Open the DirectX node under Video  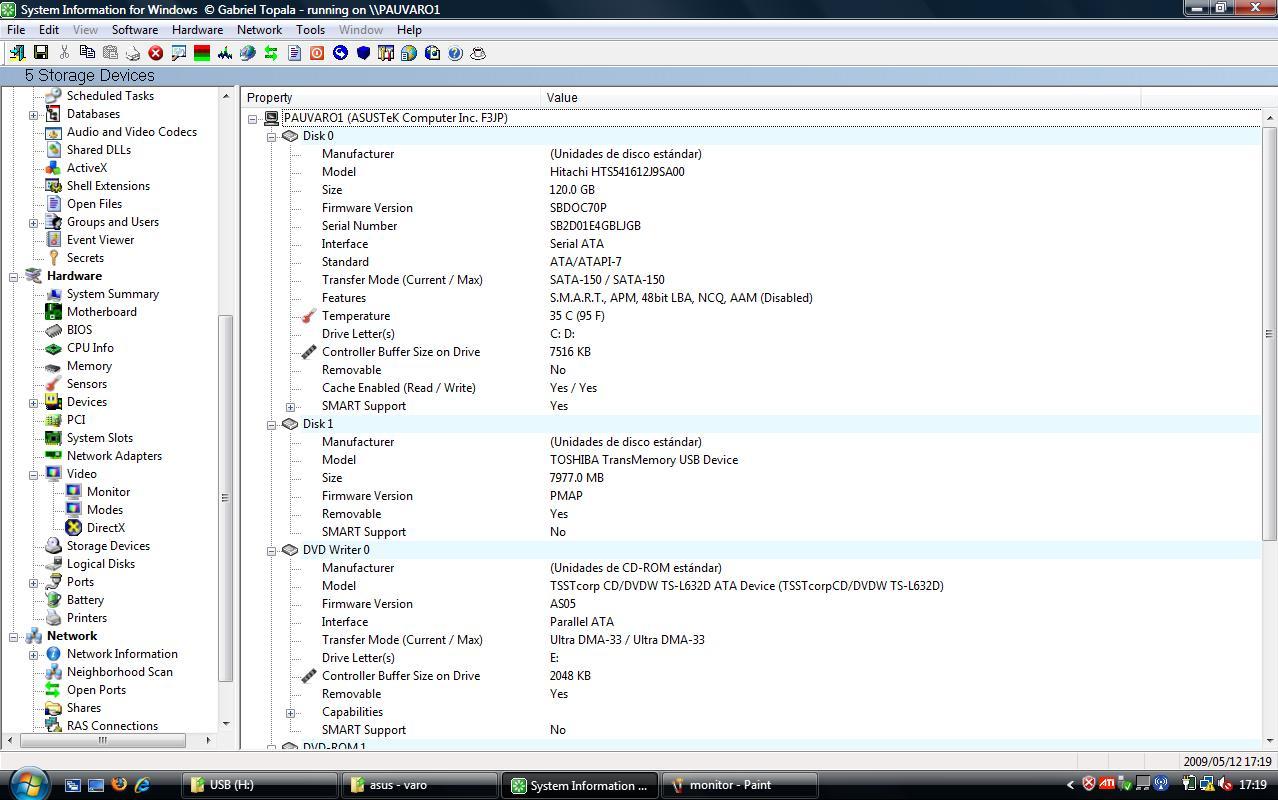[106, 528]
